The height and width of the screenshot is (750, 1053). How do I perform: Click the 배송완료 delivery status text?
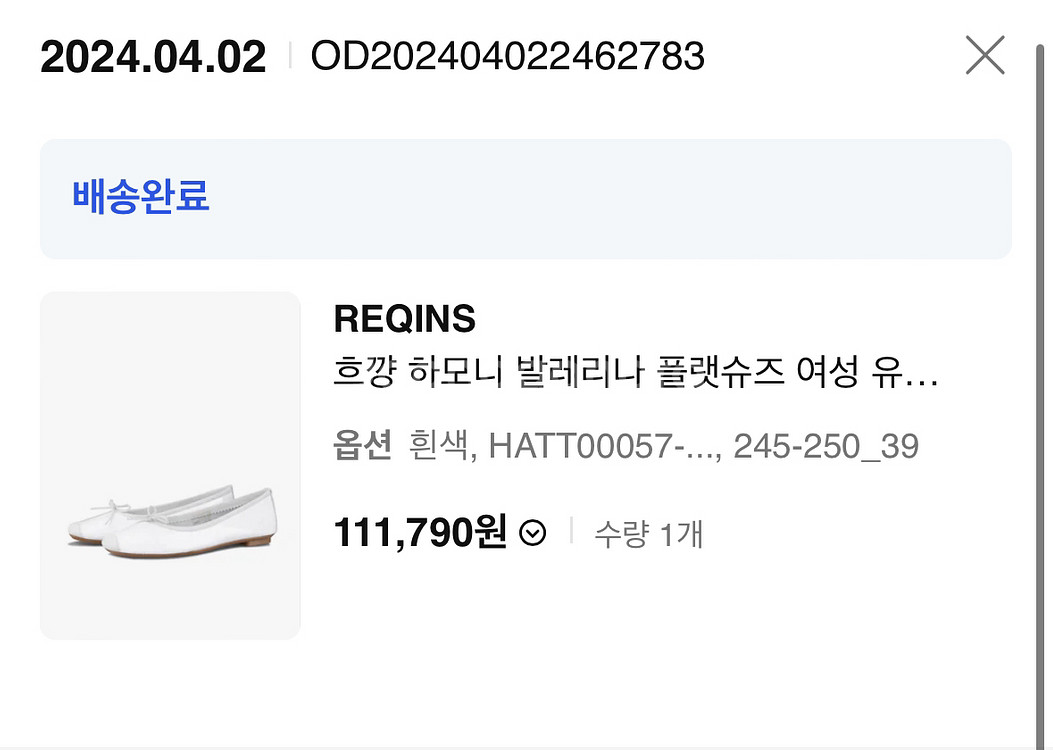pyautogui.click(x=140, y=196)
